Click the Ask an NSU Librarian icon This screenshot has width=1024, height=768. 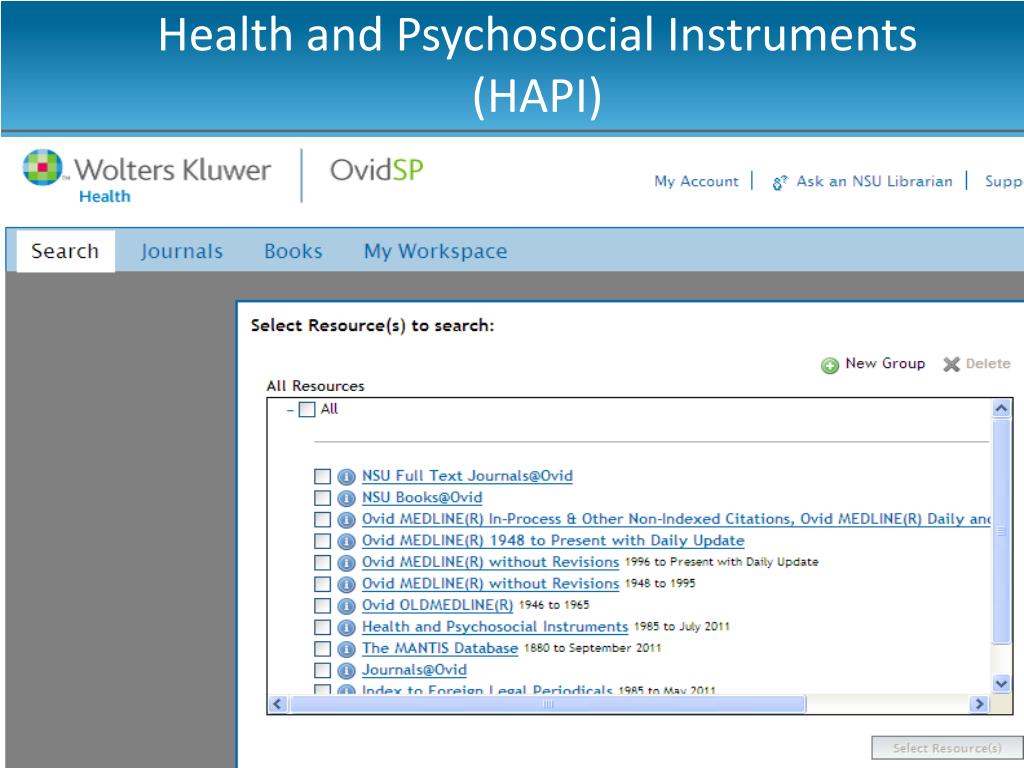tap(780, 183)
